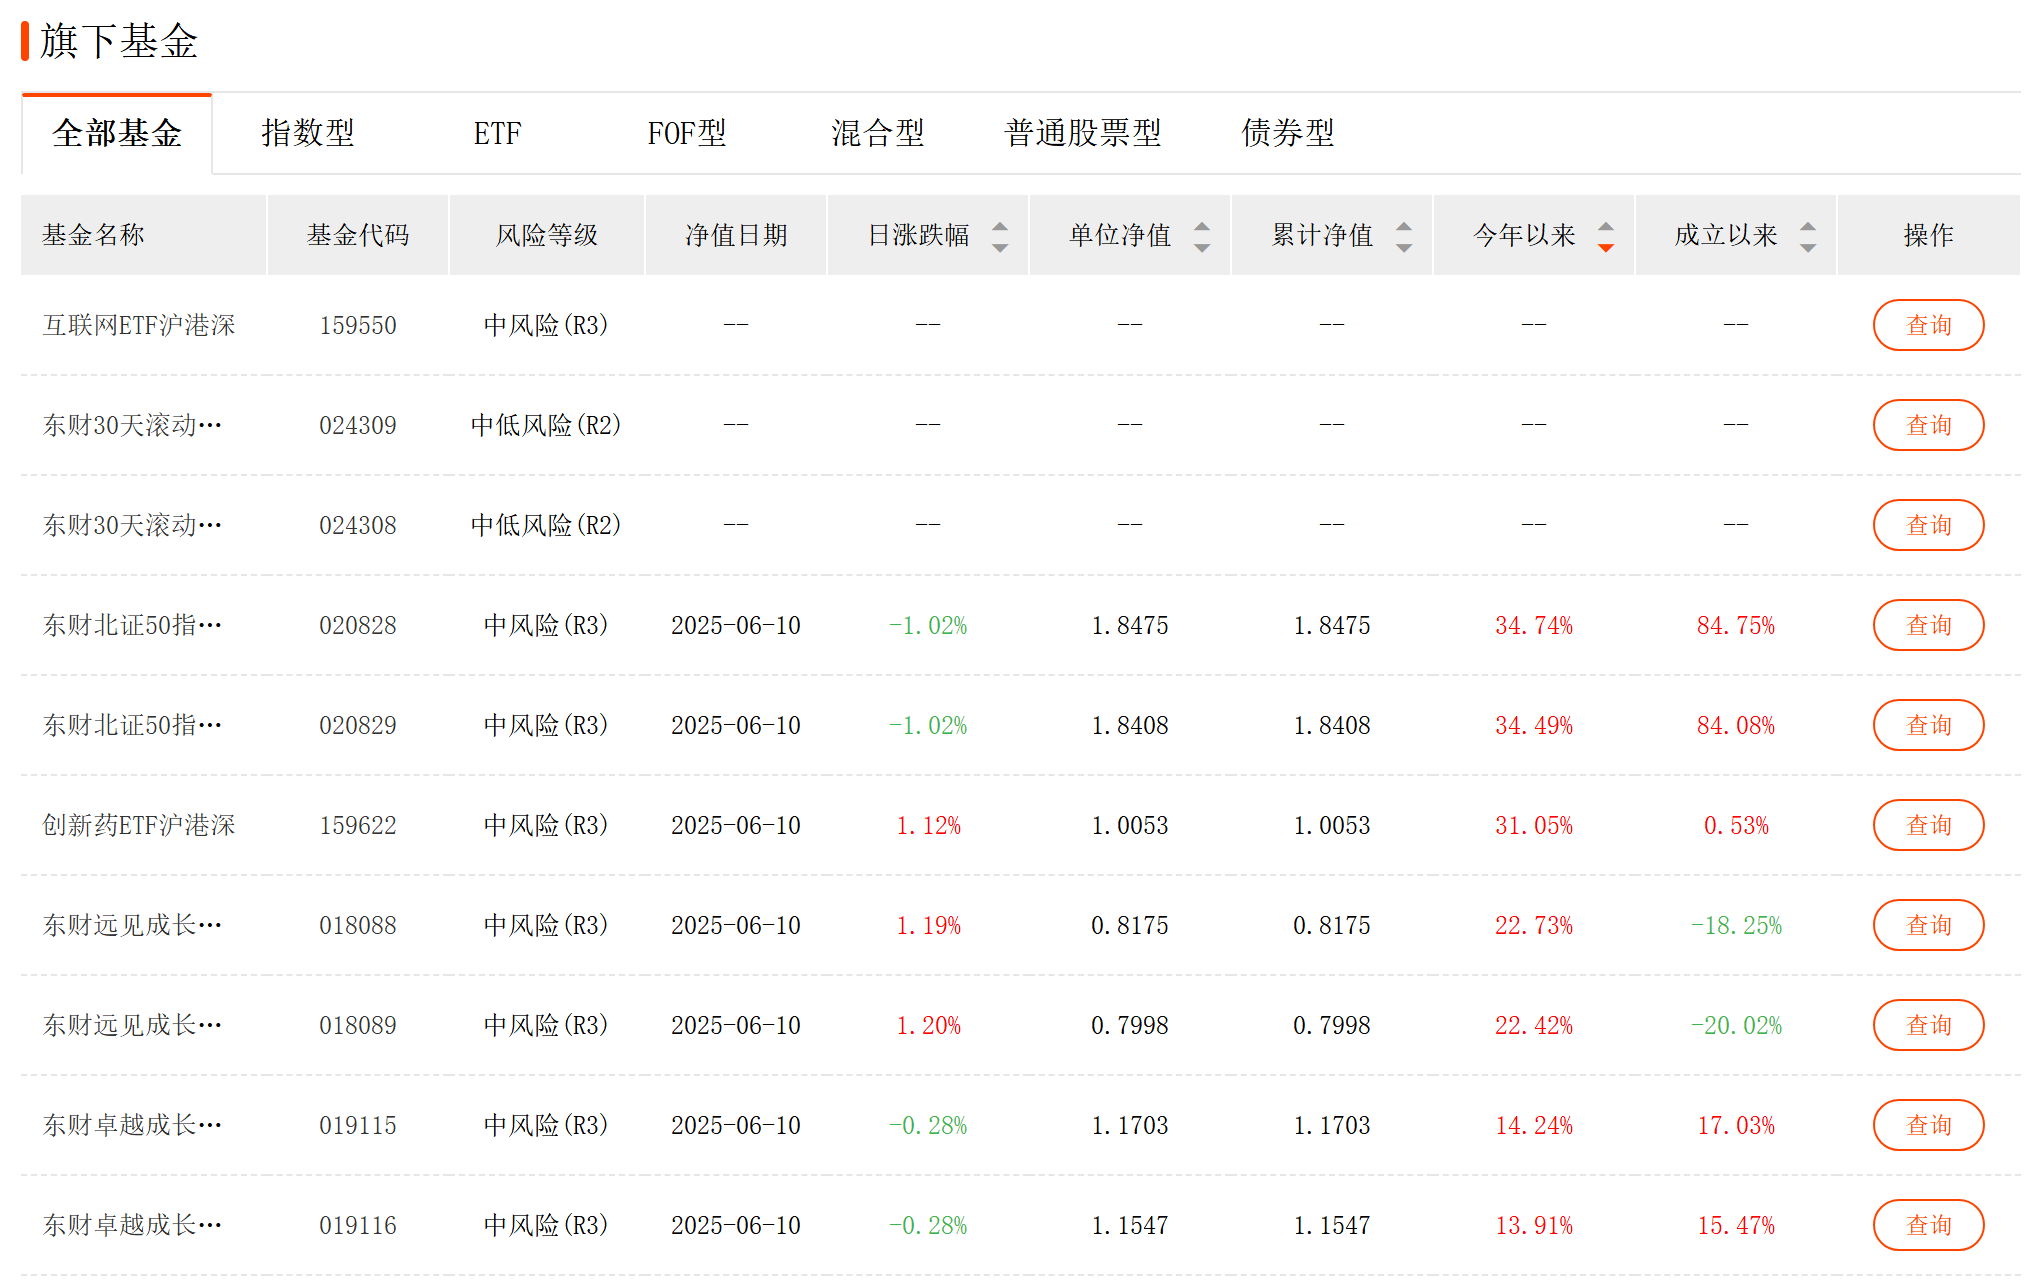Click 成立以来 header label
Viewport: 2033px width, 1281px height.
(x=1726, y=235)
